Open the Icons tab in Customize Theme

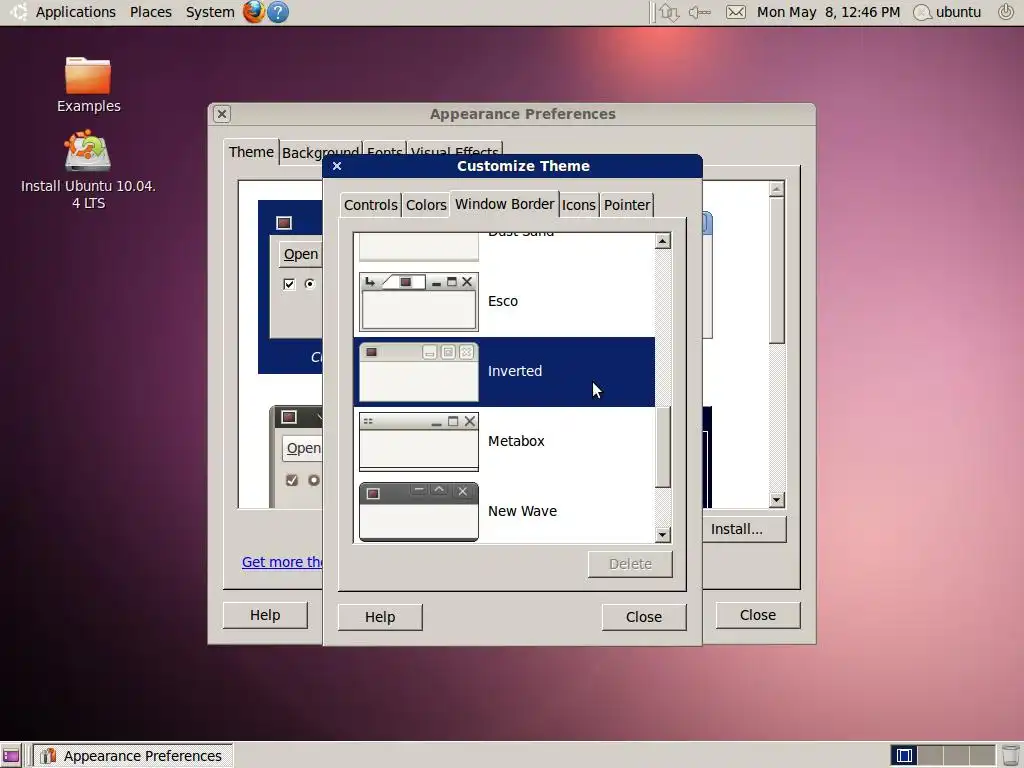click(579, 205)
